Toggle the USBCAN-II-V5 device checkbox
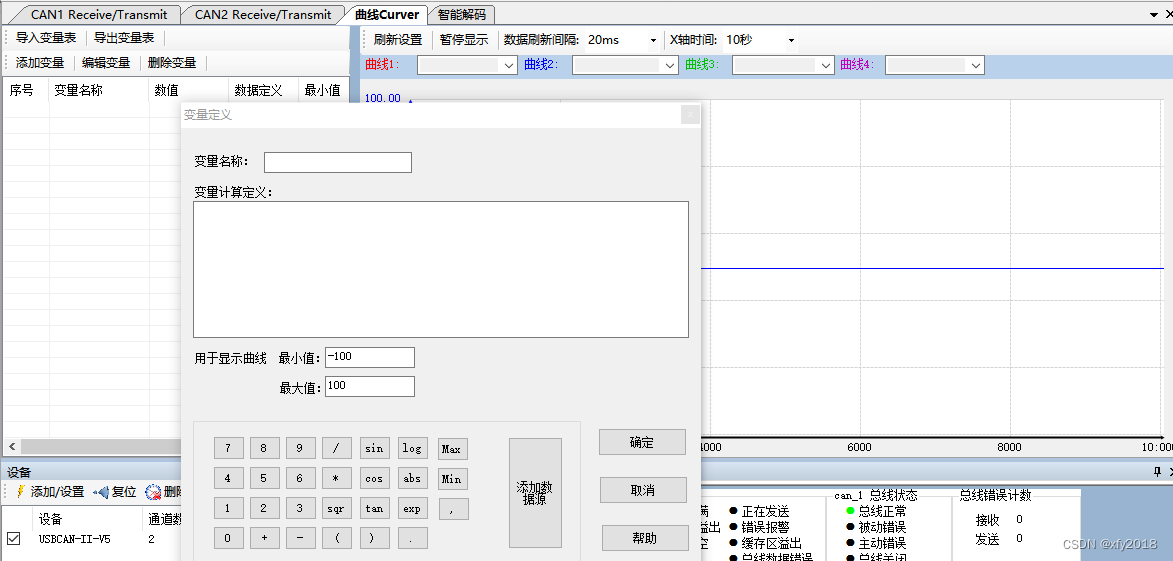Image resolution: width=1173 pixels, height=561 pixels. [13, 539]
